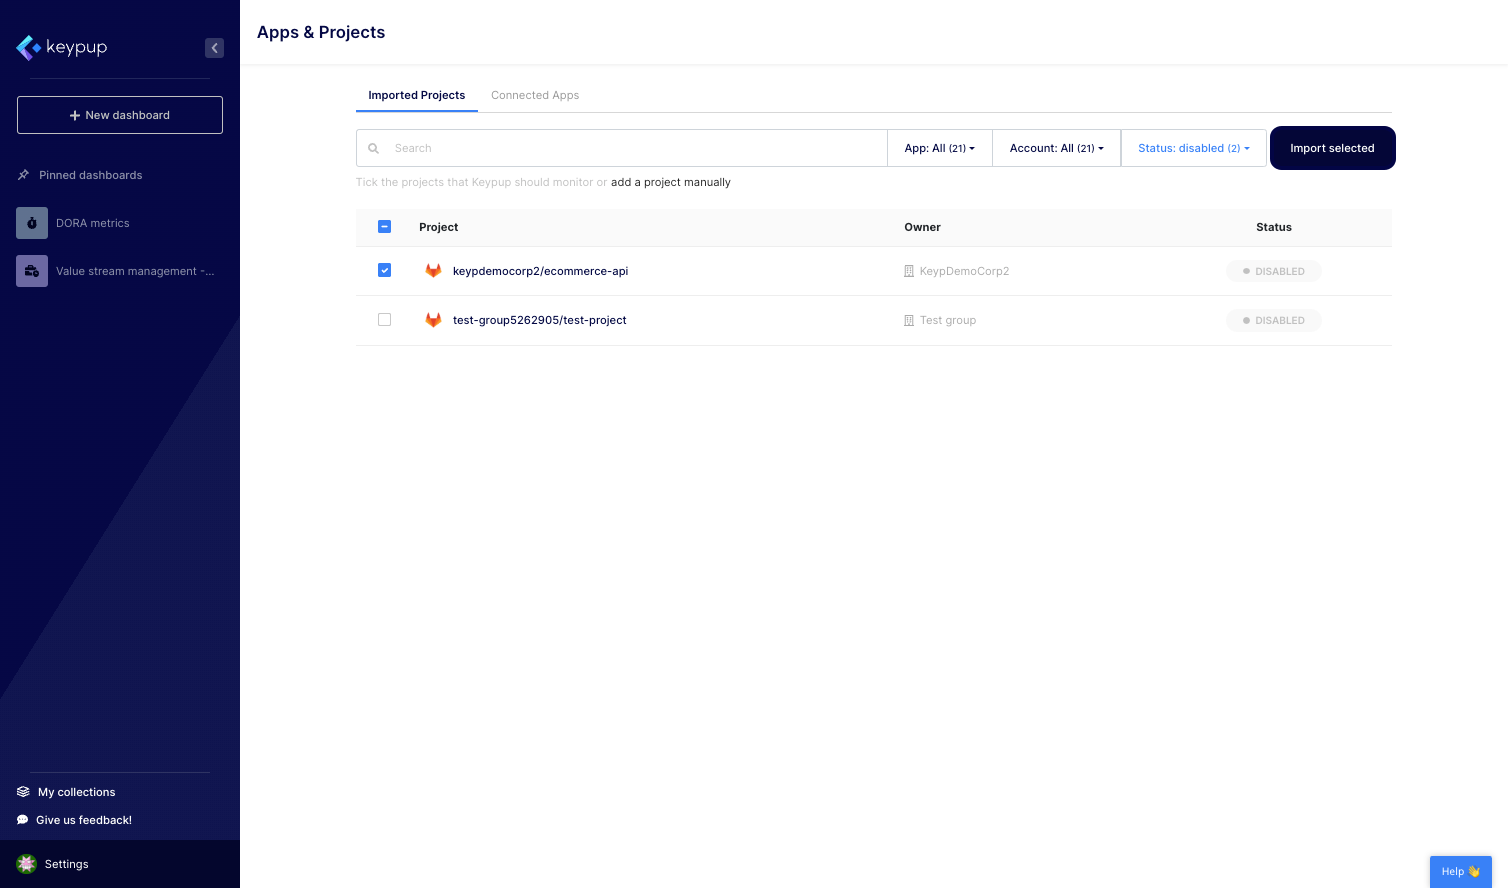The height and width of the screenshot is (888, 1508).
Task: Collapse the sidebar with the chevron arrow
Action: (x=214, y=47)
